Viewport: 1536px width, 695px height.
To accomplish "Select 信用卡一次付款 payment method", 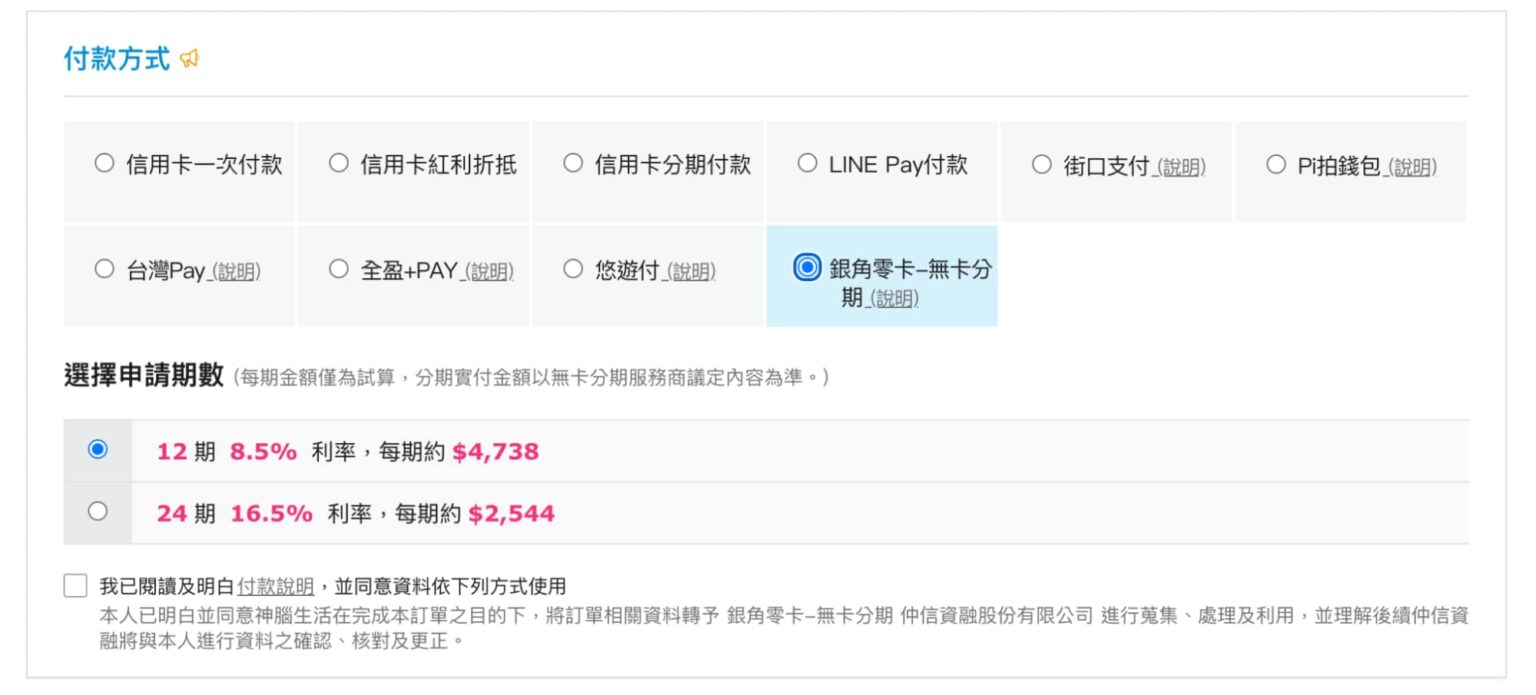I will click(103, 163).
